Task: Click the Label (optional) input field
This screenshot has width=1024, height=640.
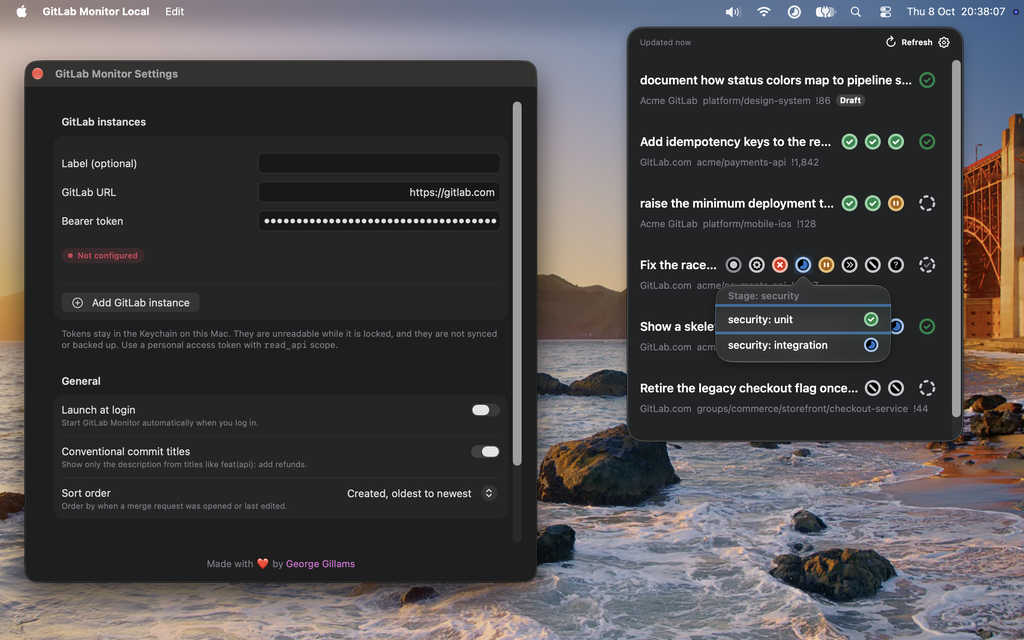Action: [379, 163]
